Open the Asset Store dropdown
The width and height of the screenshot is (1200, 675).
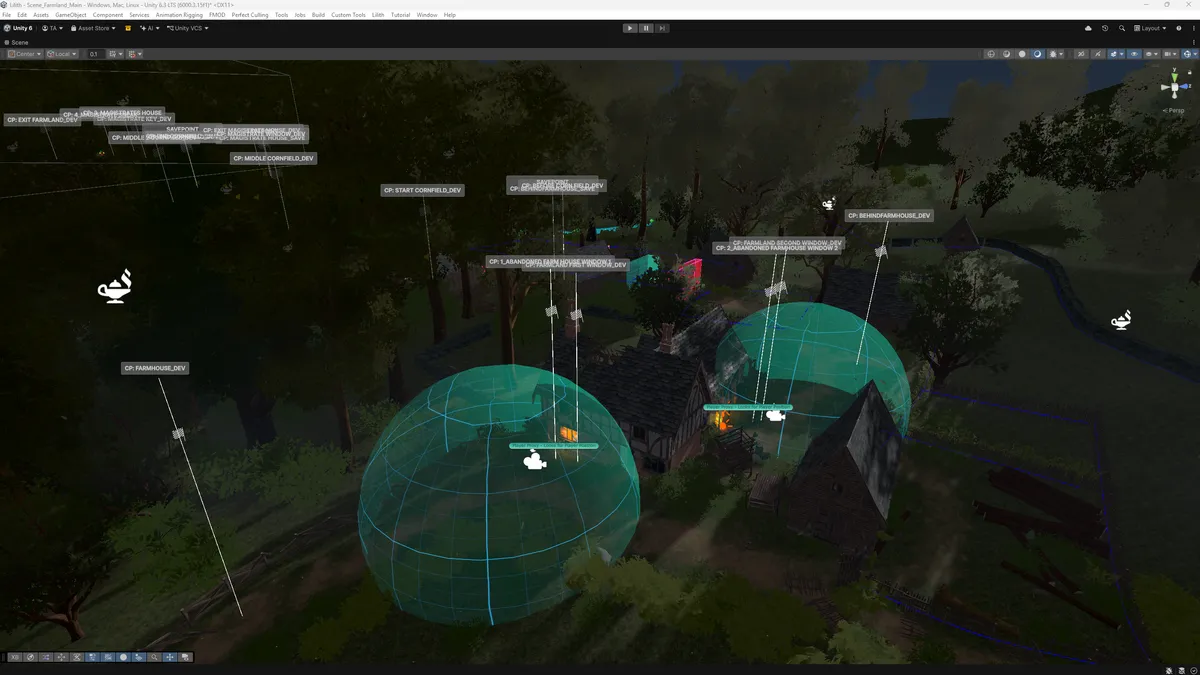[93, 28]
